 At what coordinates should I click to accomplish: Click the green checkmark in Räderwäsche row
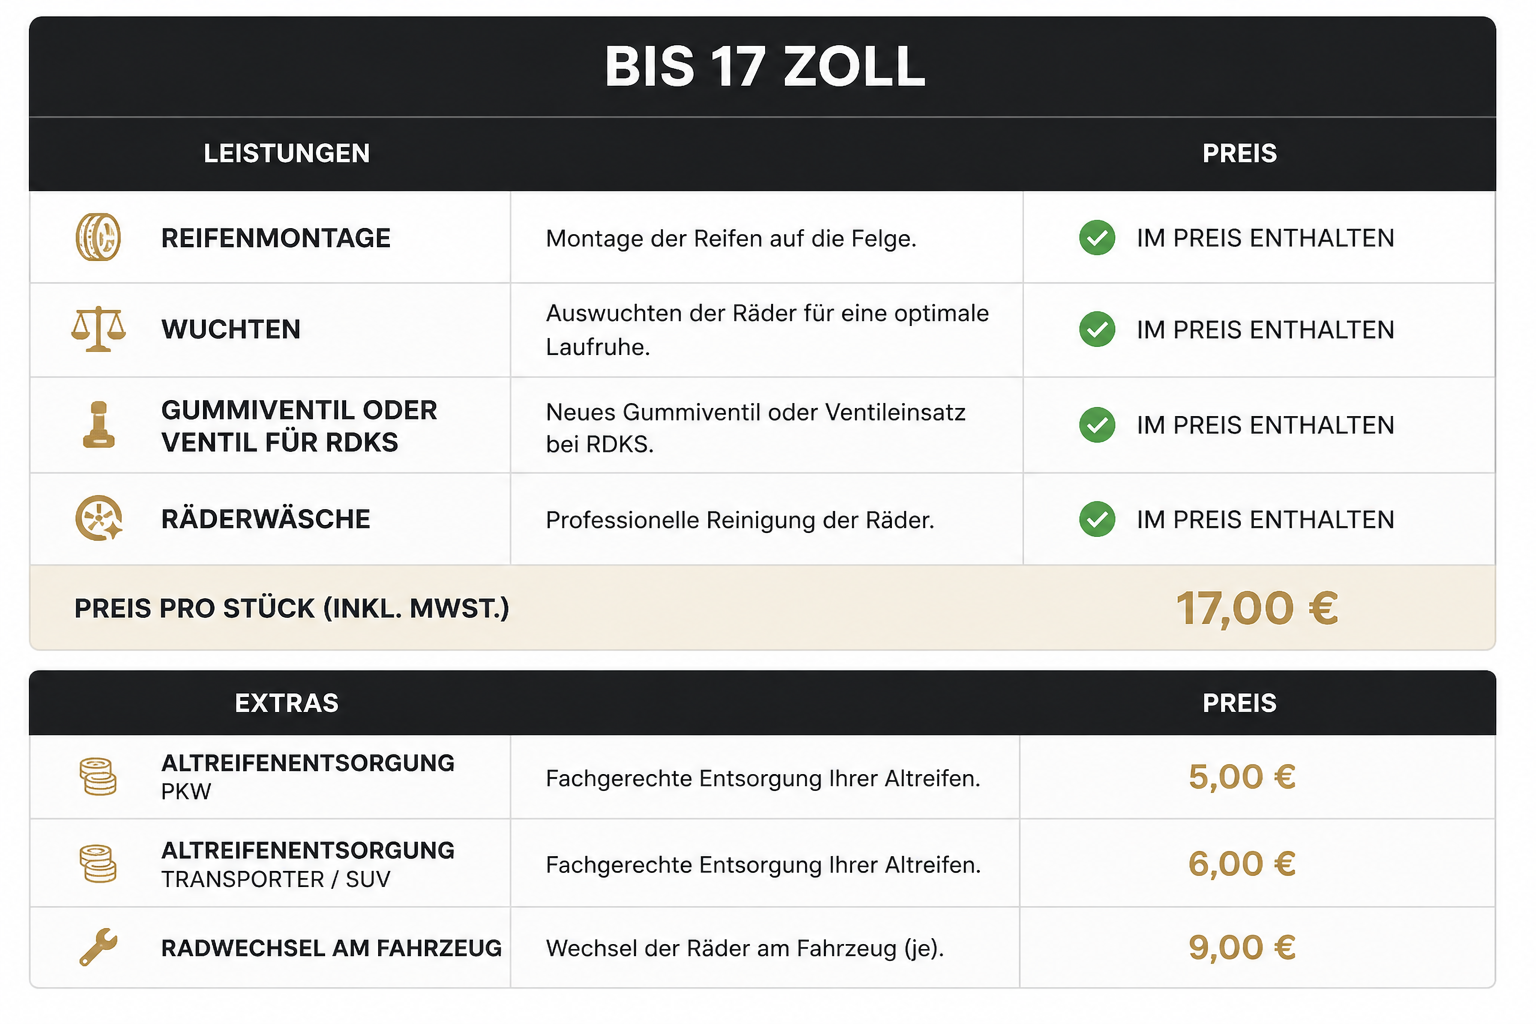1097,519
